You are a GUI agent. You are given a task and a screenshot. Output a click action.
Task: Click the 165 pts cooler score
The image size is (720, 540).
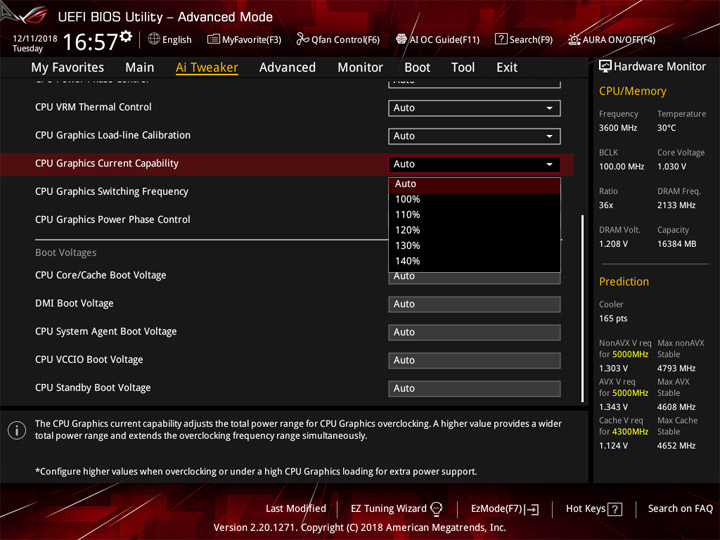coord(613,319)
